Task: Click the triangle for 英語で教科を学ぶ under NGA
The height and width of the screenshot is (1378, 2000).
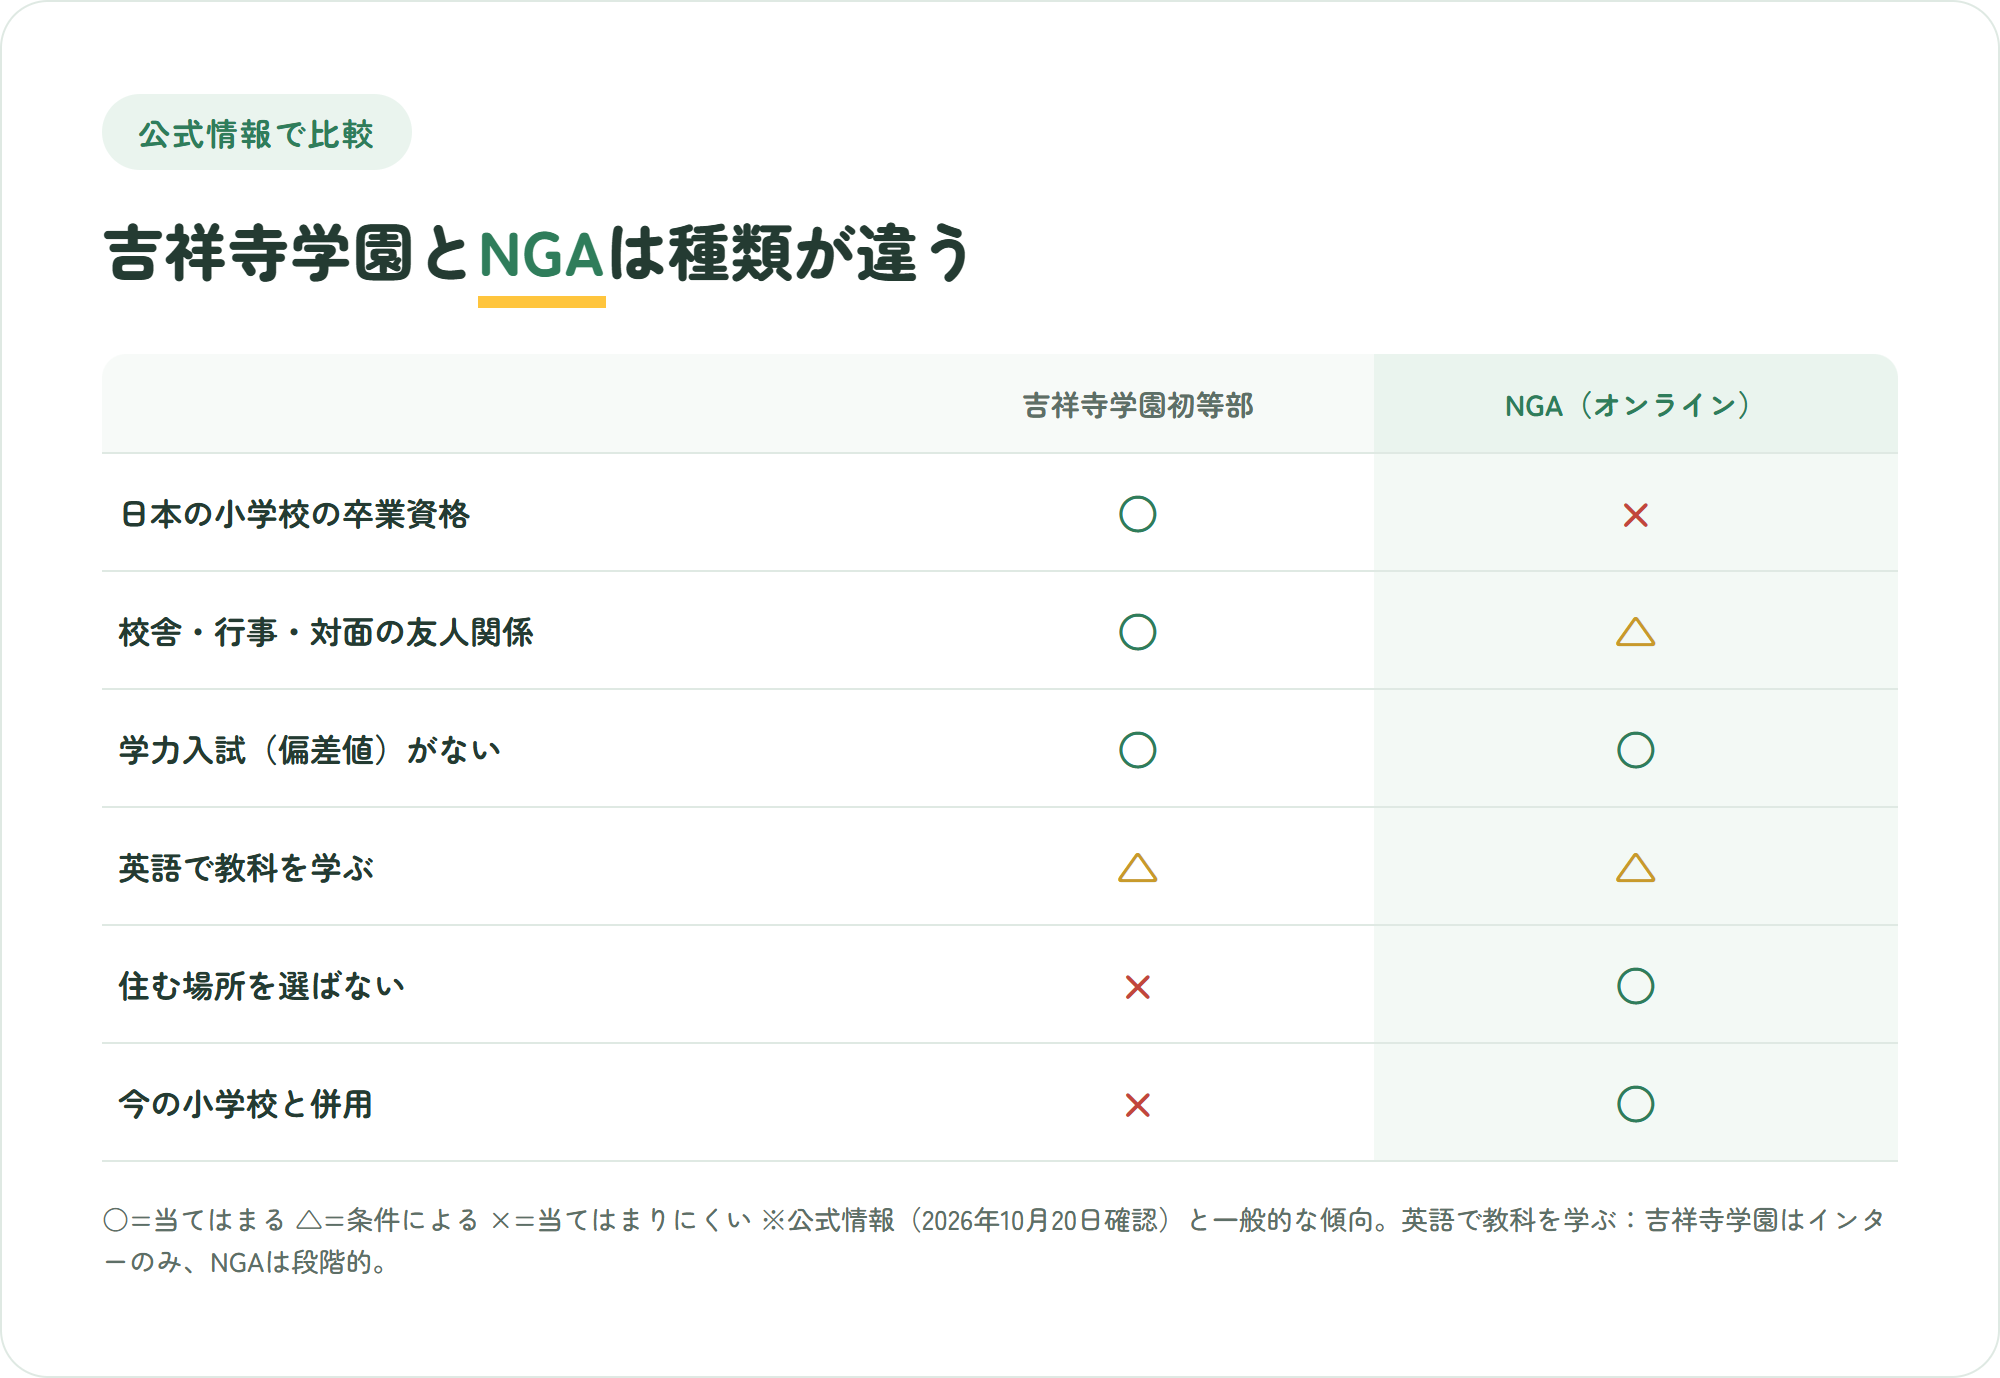Action: (x=1635, y=868)
